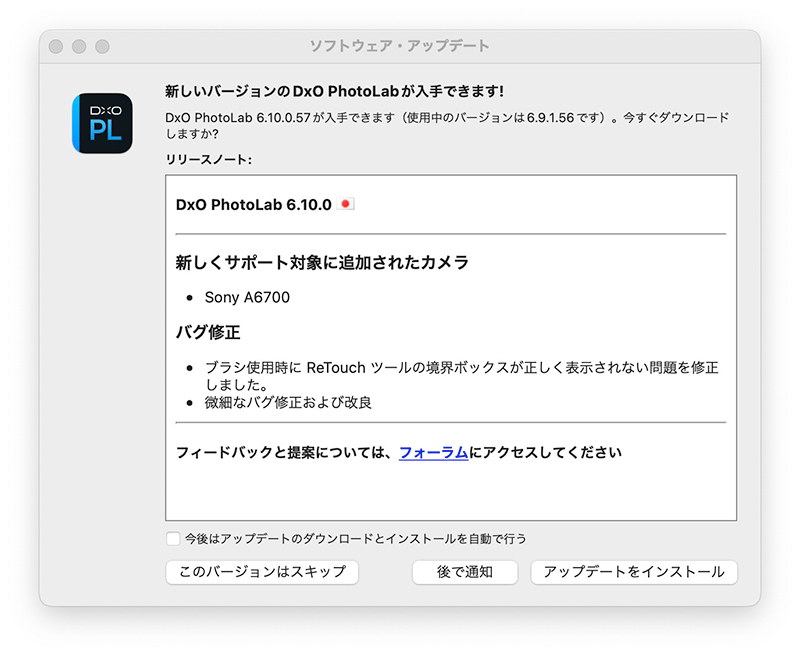The height and width of the screenshot is (655, 800).
Task: Click the ソフトウェア・アップデート title bar
Action: point(399,46)
